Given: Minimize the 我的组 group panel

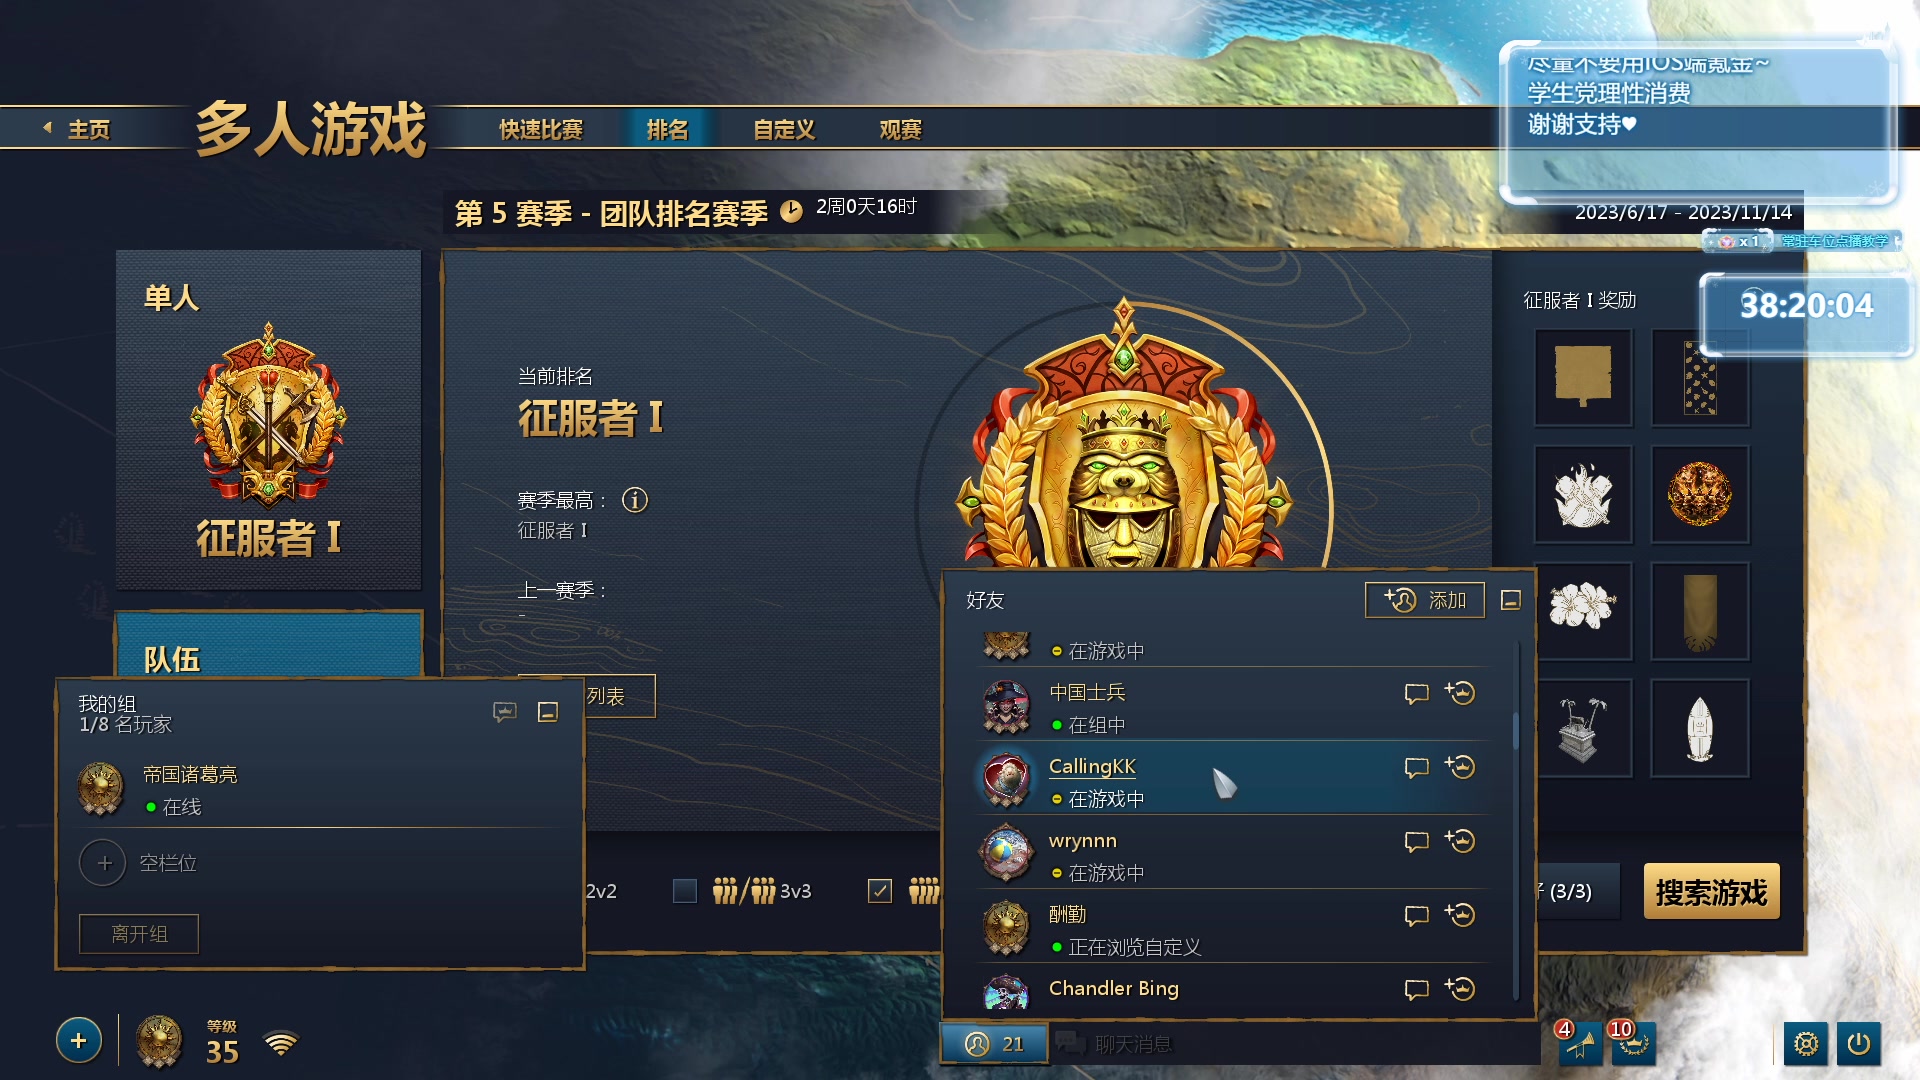Looking at the screenshot, I should (548, 712).
